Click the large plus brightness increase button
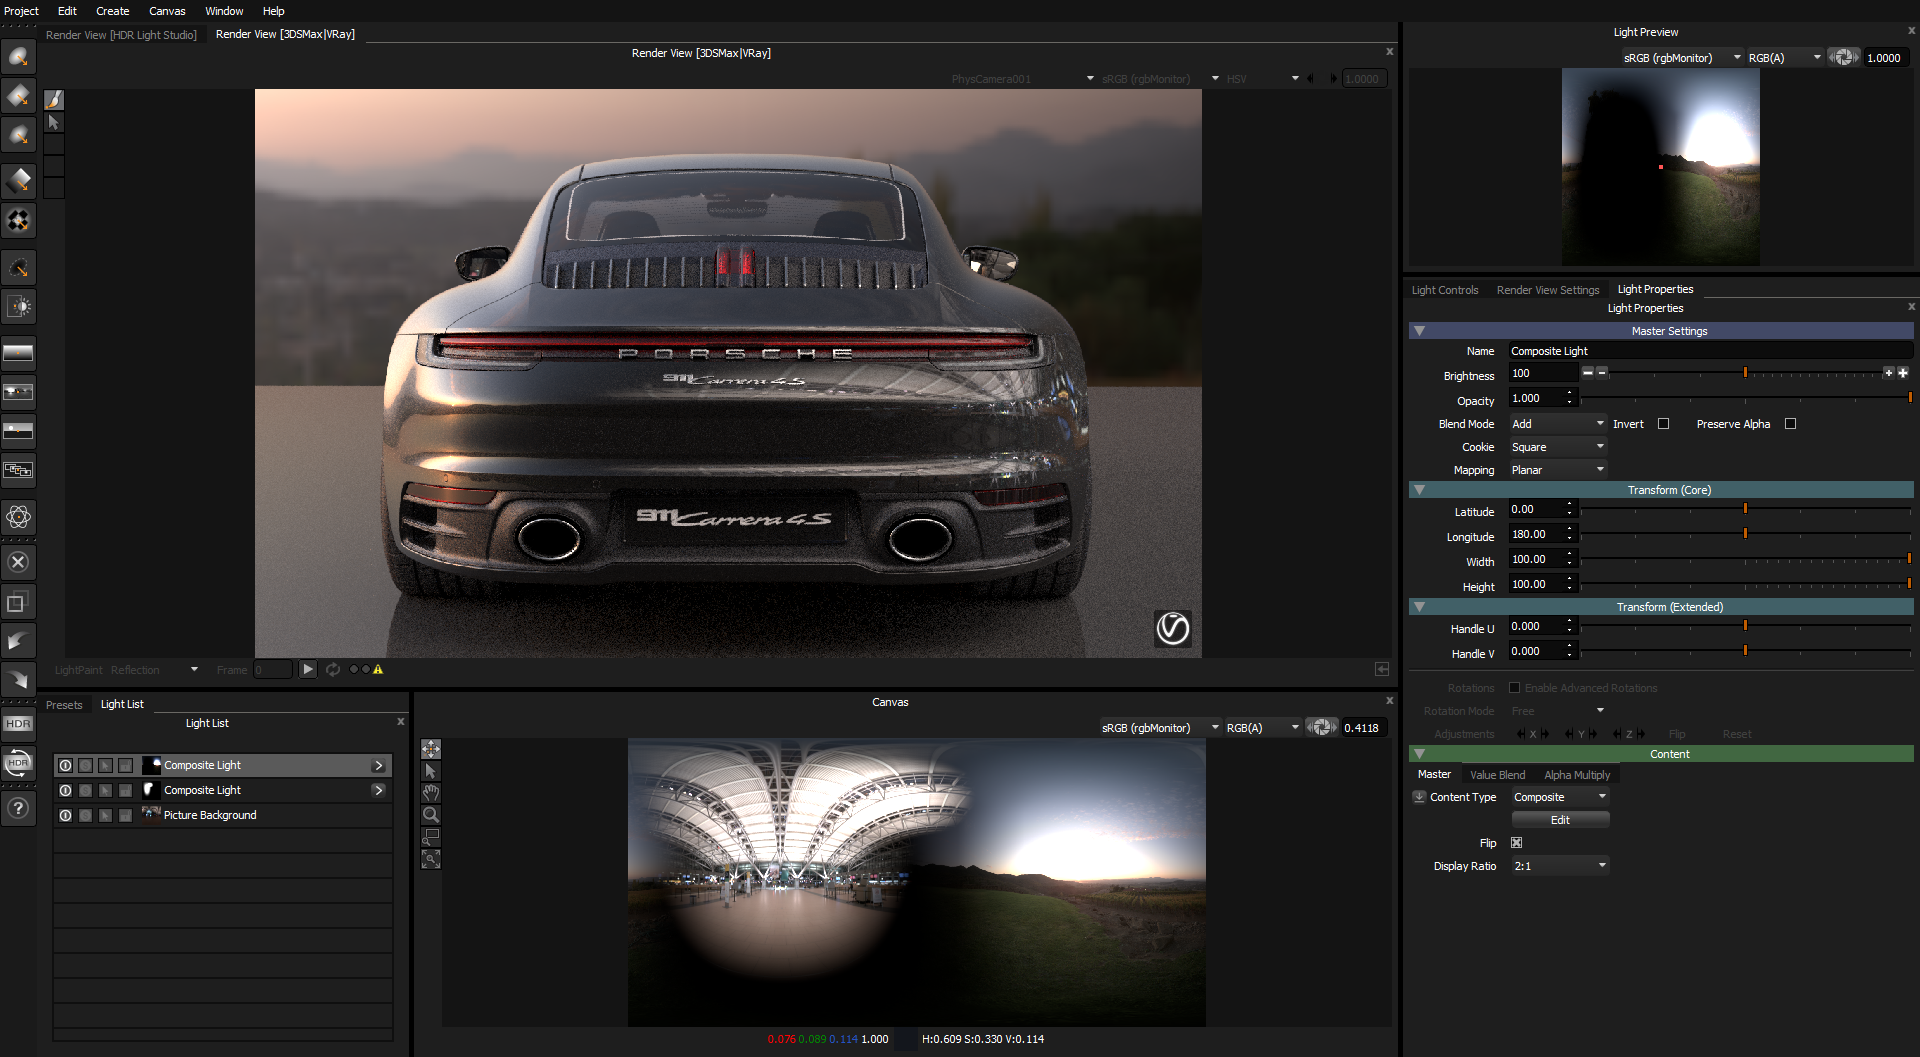The image size is (1920, 1057). [x=1903, y=373]
